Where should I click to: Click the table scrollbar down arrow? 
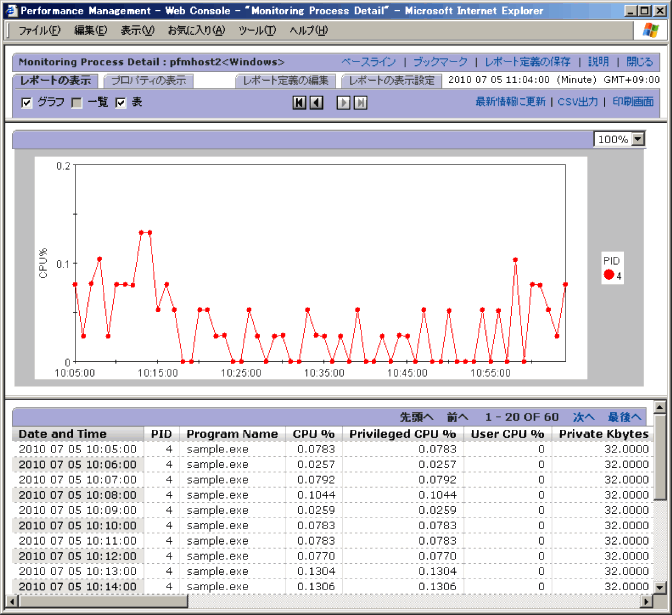pos(659,586)
